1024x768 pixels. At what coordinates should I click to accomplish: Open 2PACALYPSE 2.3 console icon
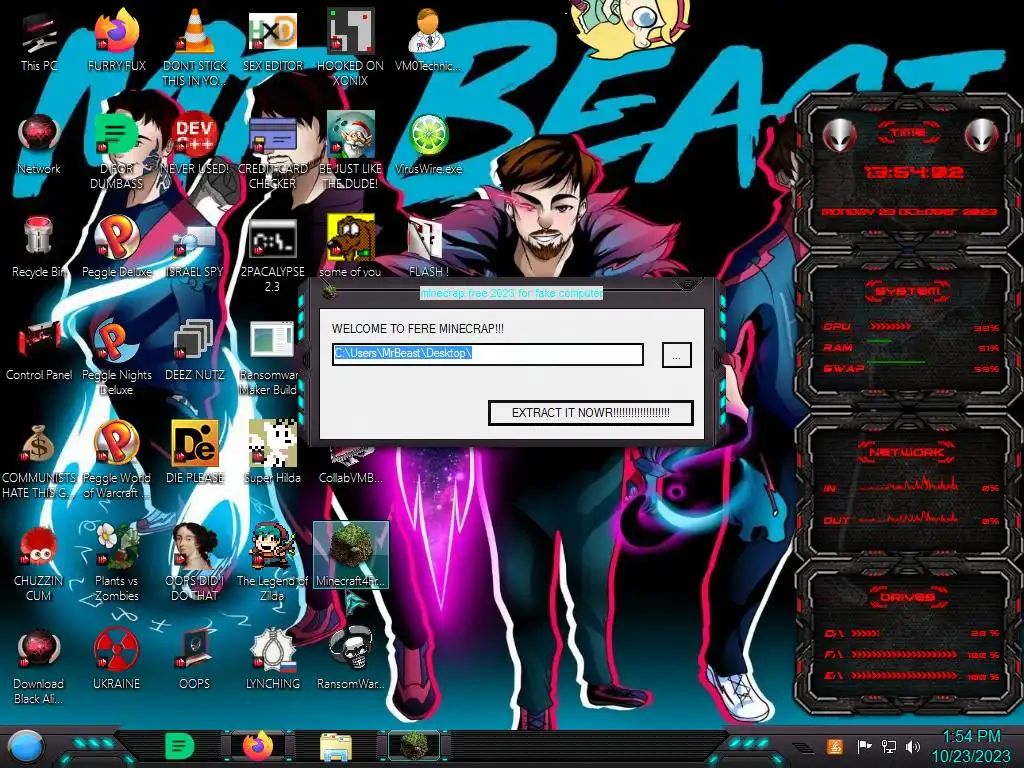(x=273, y=255)
